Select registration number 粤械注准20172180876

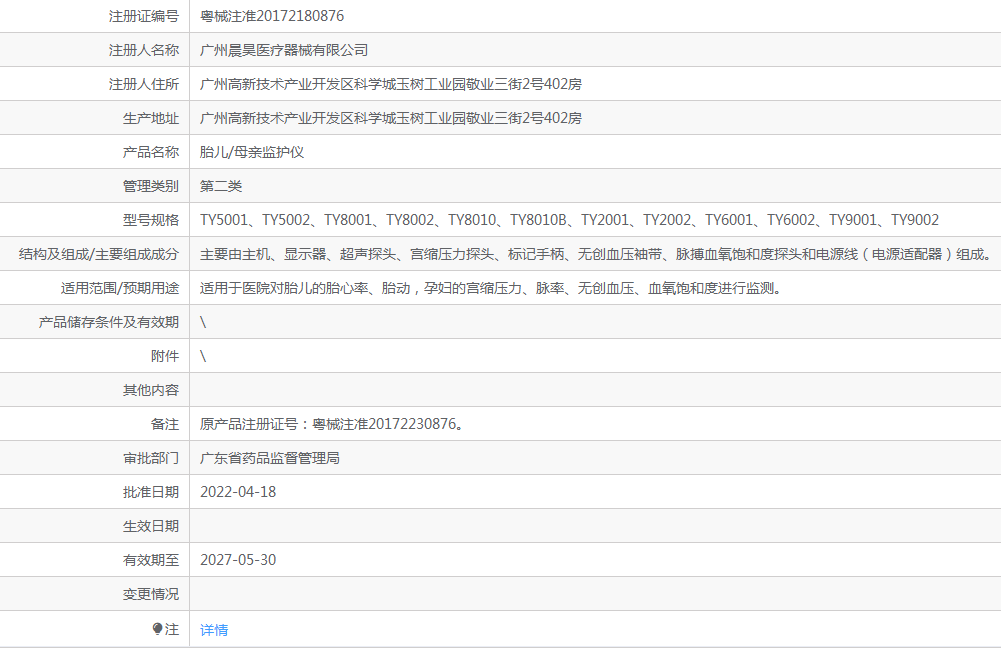pyautogui.click(x=272, y=16)
